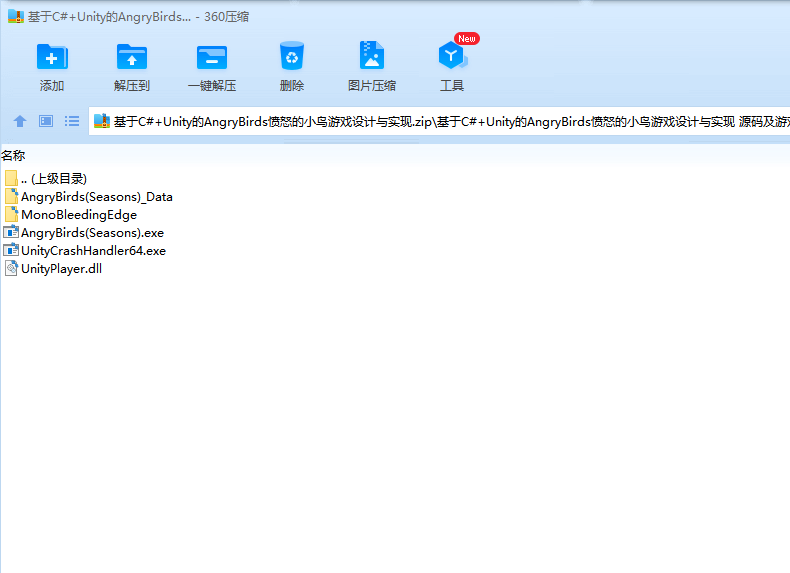Click the UnityPlayer.dll file icon
790x573 pixels.
coord(11,269)
